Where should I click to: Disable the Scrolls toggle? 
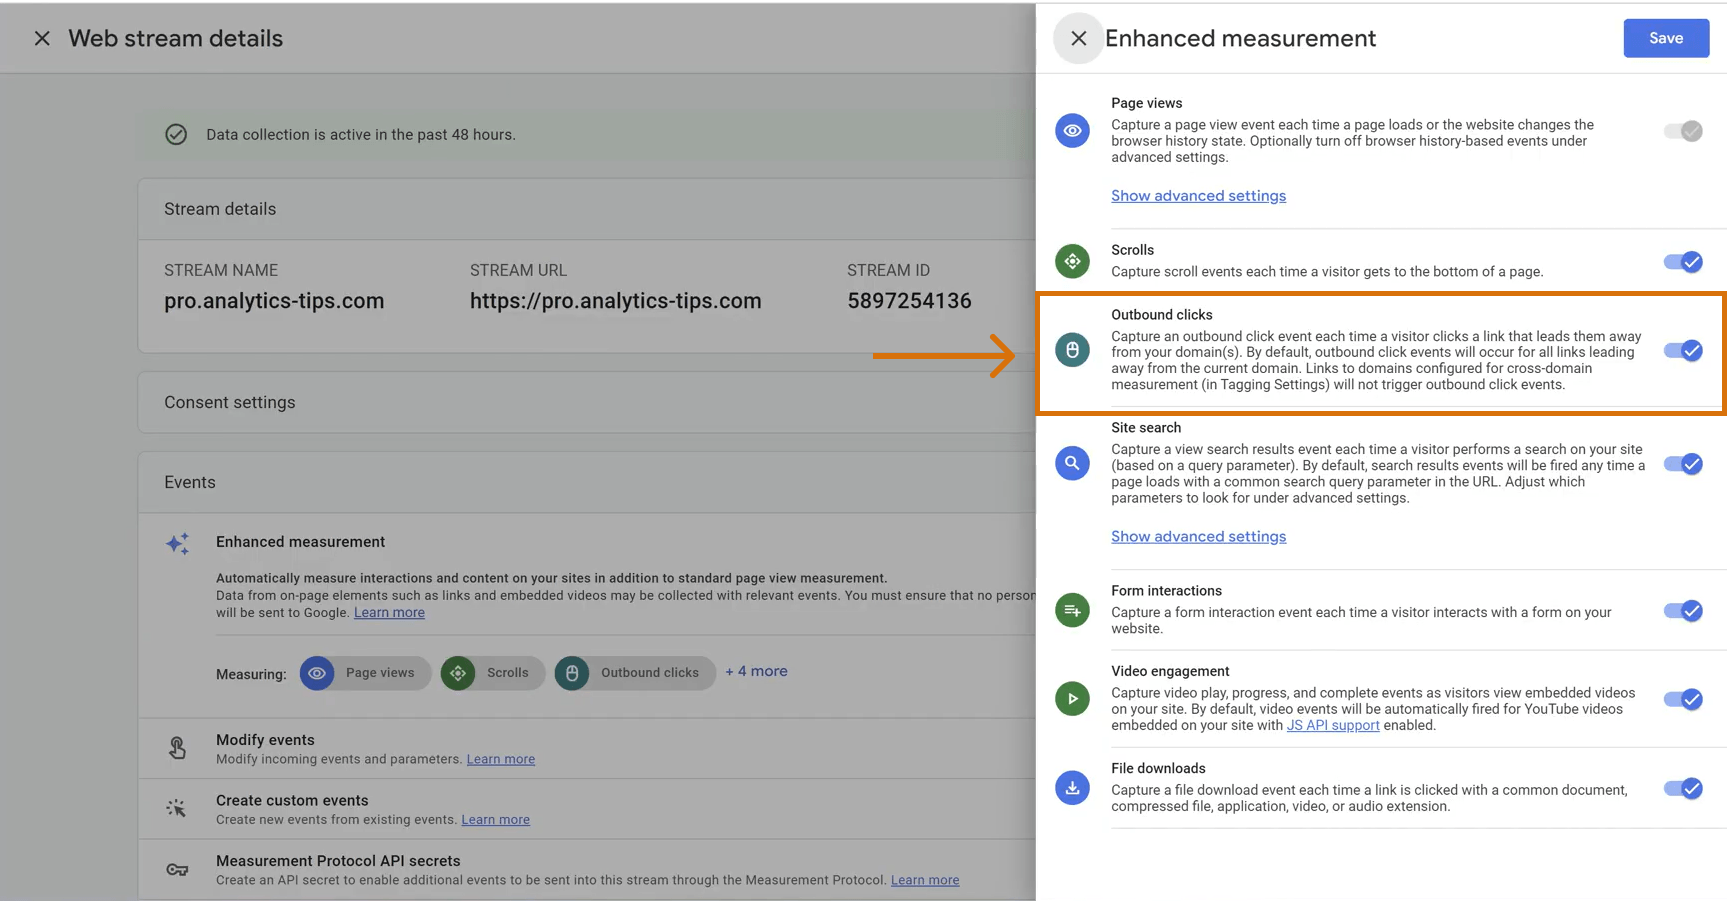(x=1683, y=262)
